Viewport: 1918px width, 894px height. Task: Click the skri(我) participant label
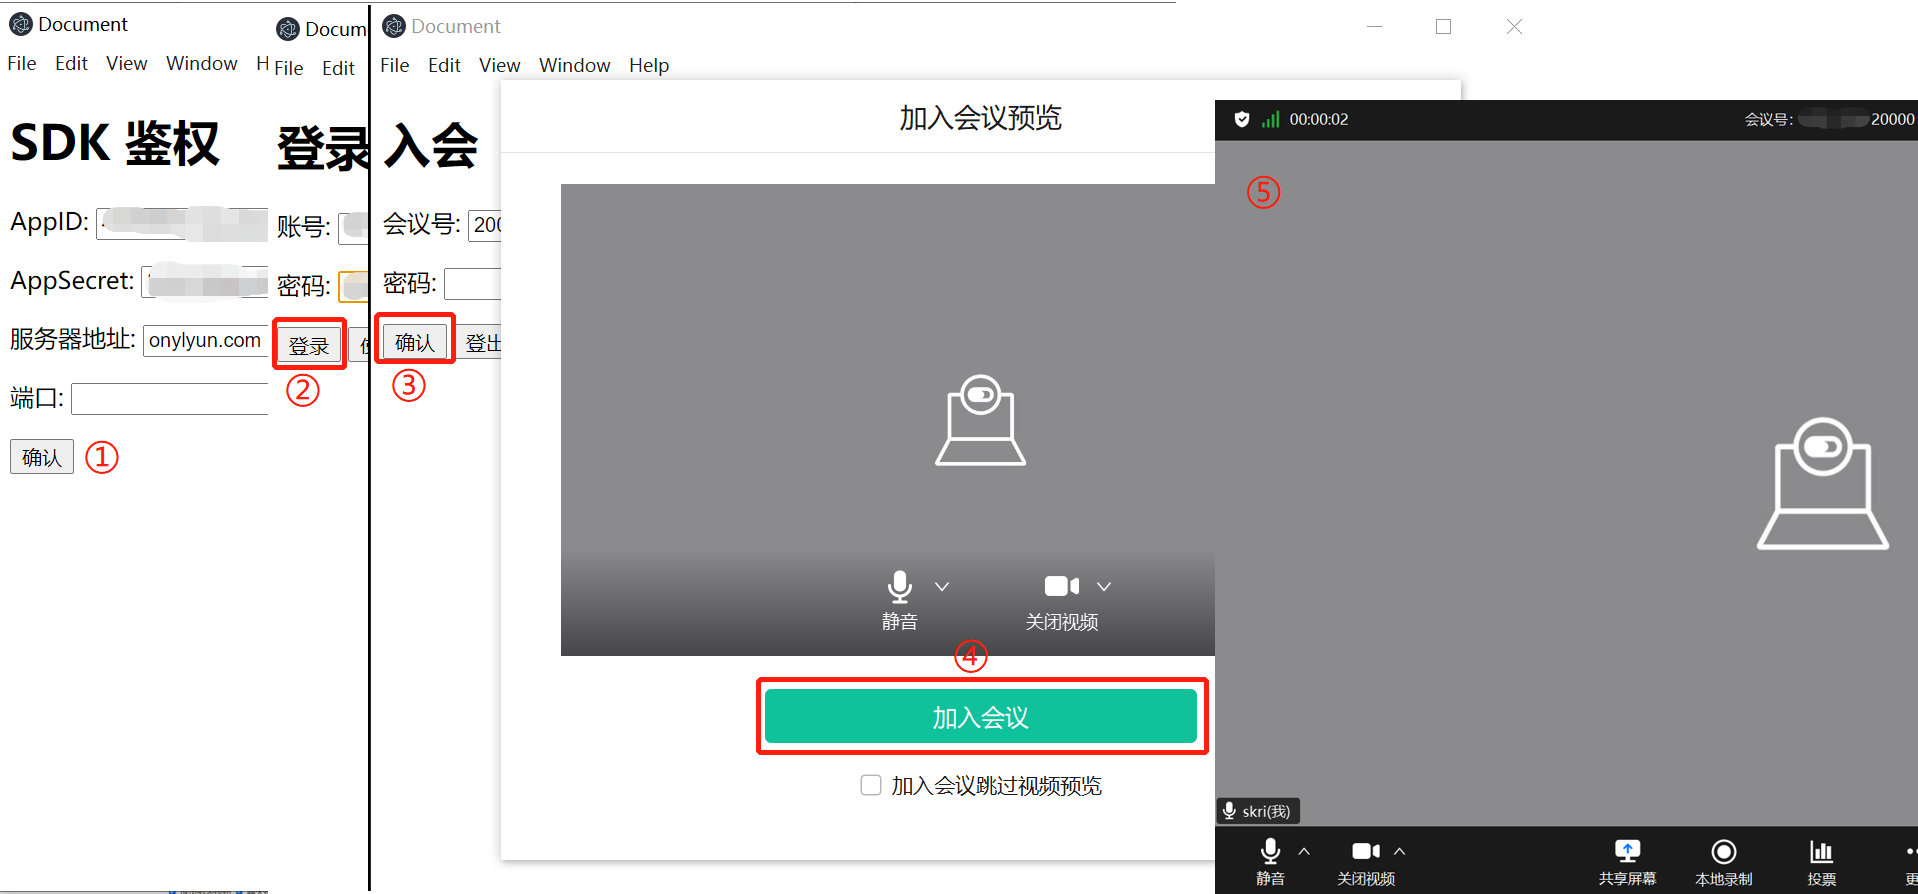1258,811
